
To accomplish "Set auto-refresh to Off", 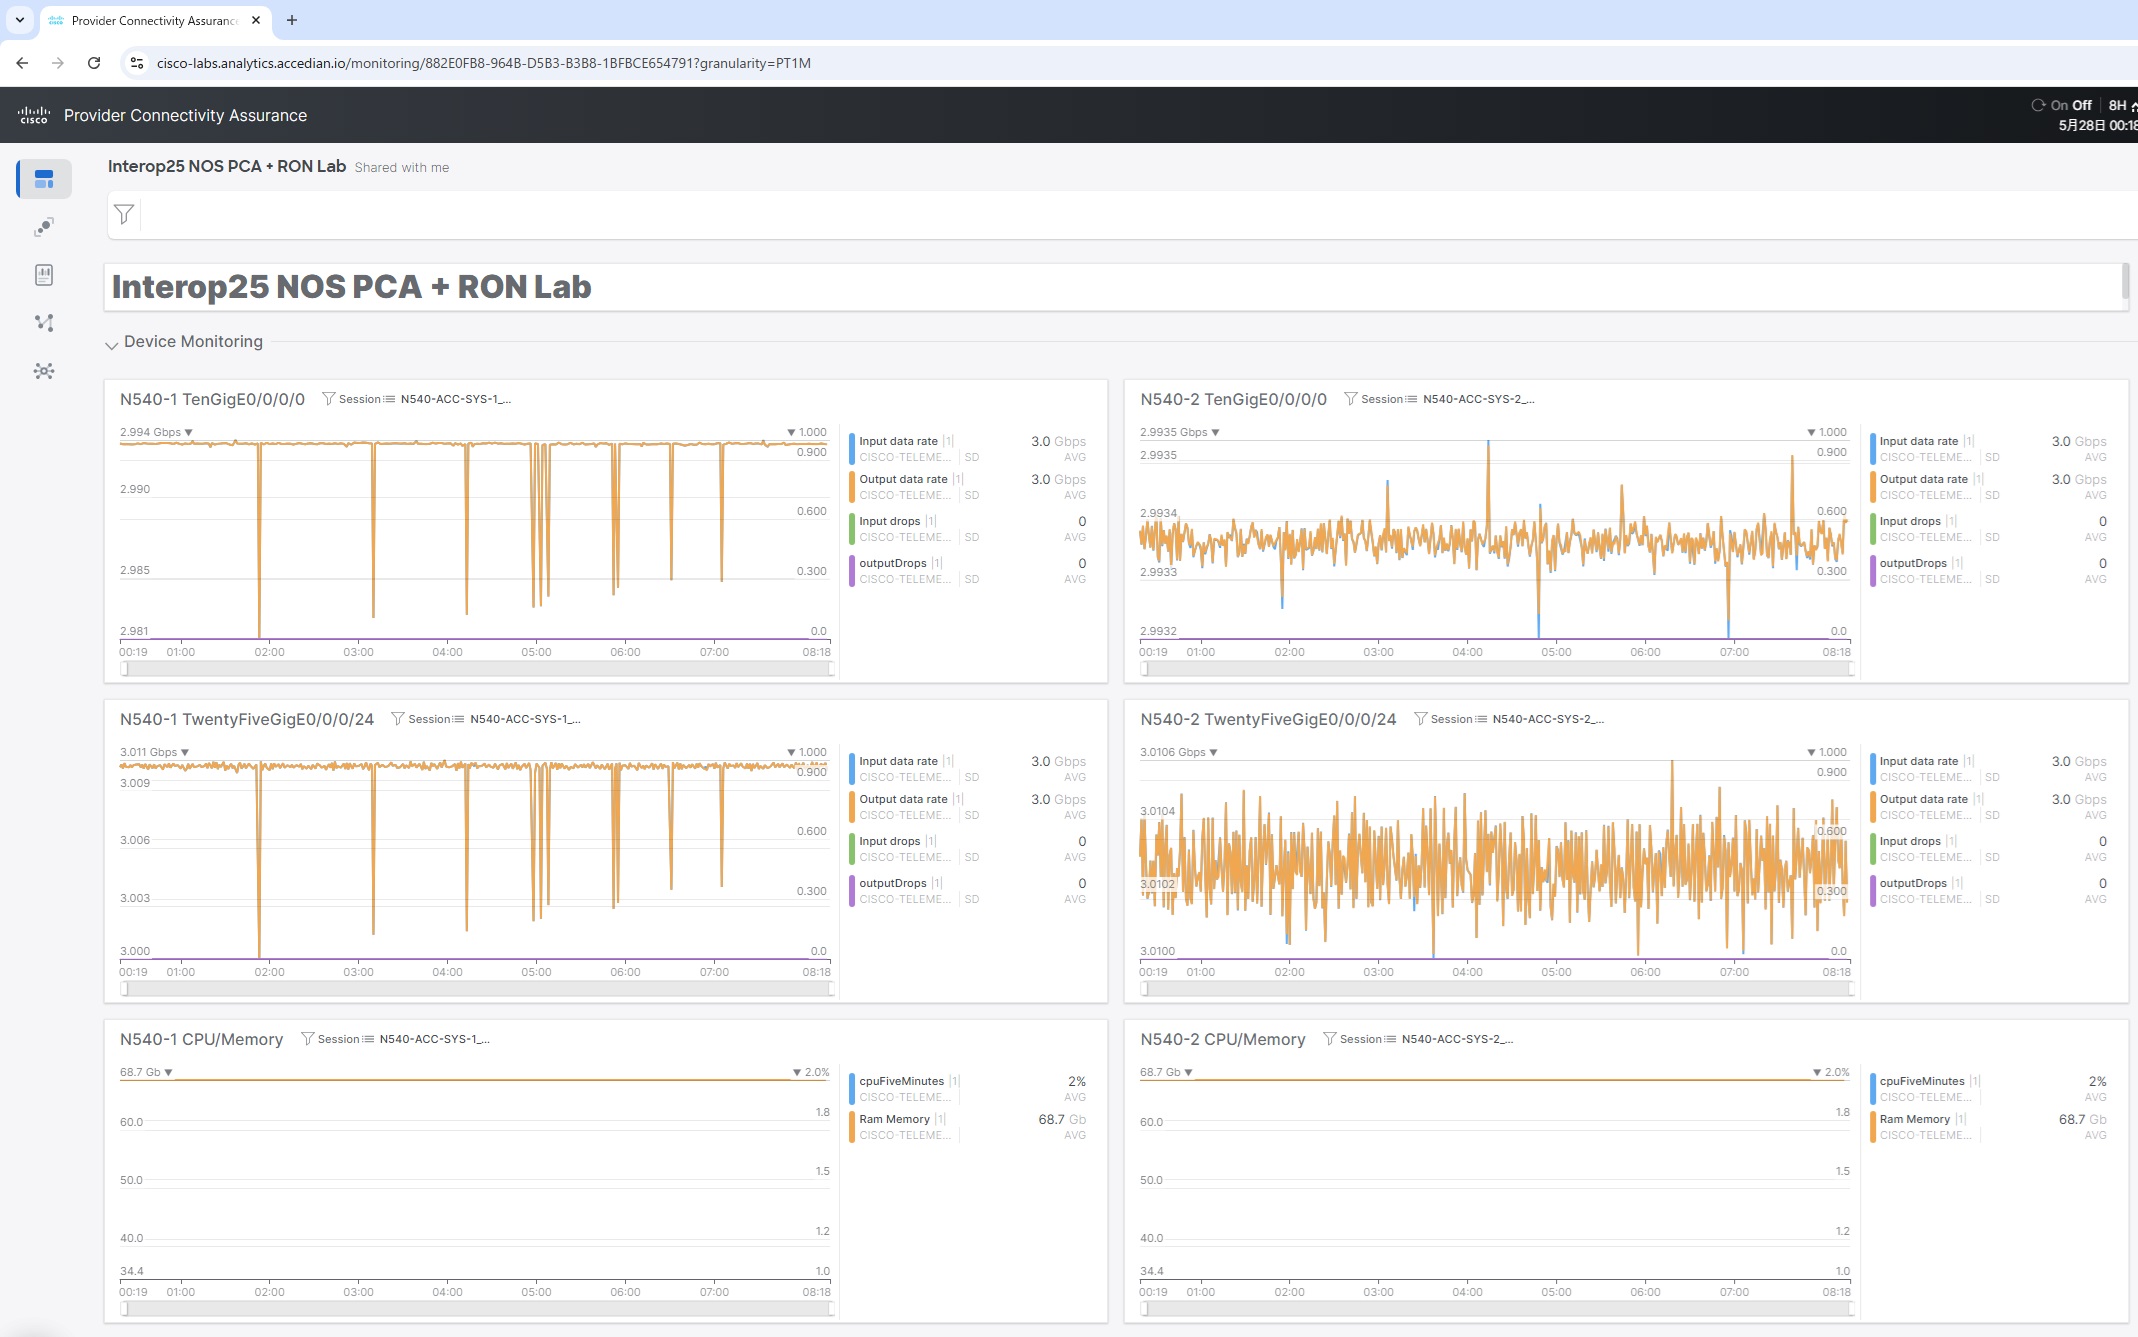I will [x=2082, y=105].
